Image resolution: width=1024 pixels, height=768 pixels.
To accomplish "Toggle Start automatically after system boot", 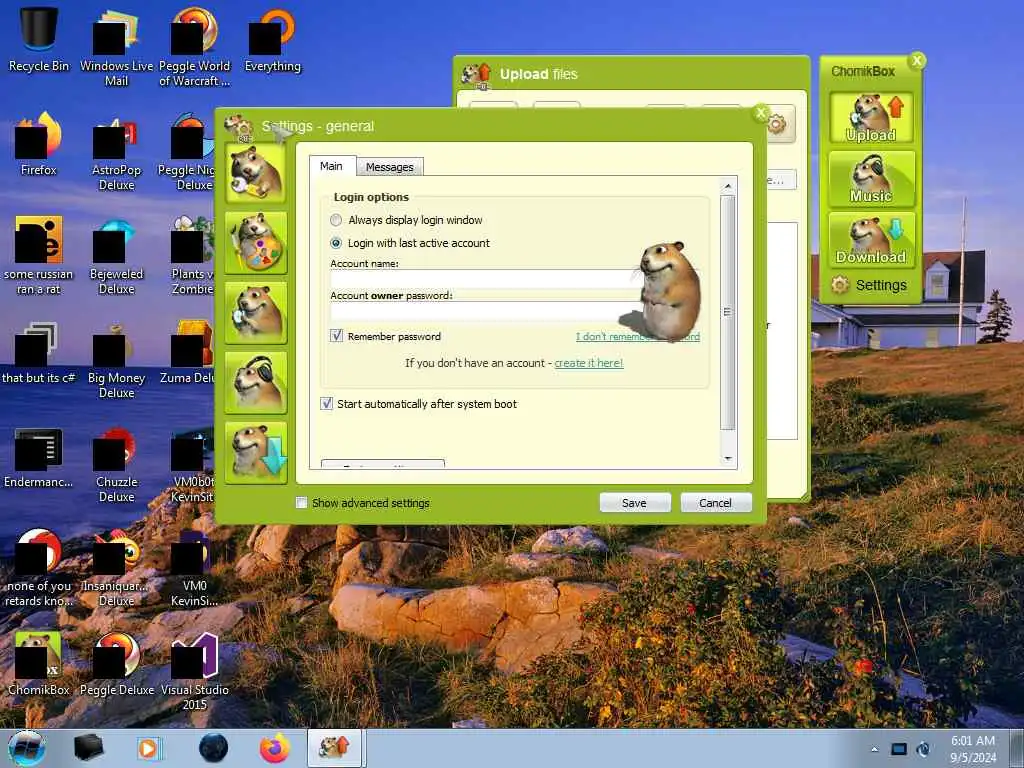I will pyautogui.click(x=327, y=404).
